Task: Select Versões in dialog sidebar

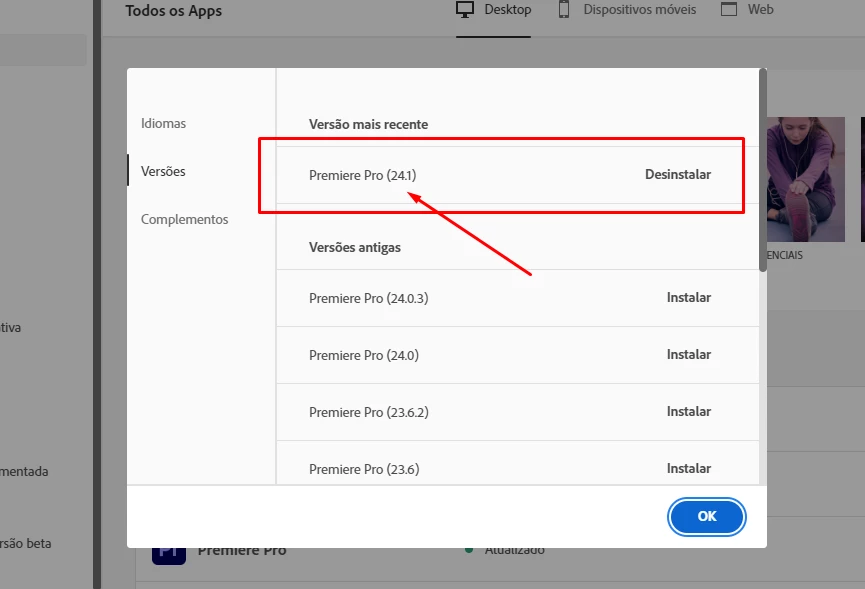Action: tap(163, 172)
